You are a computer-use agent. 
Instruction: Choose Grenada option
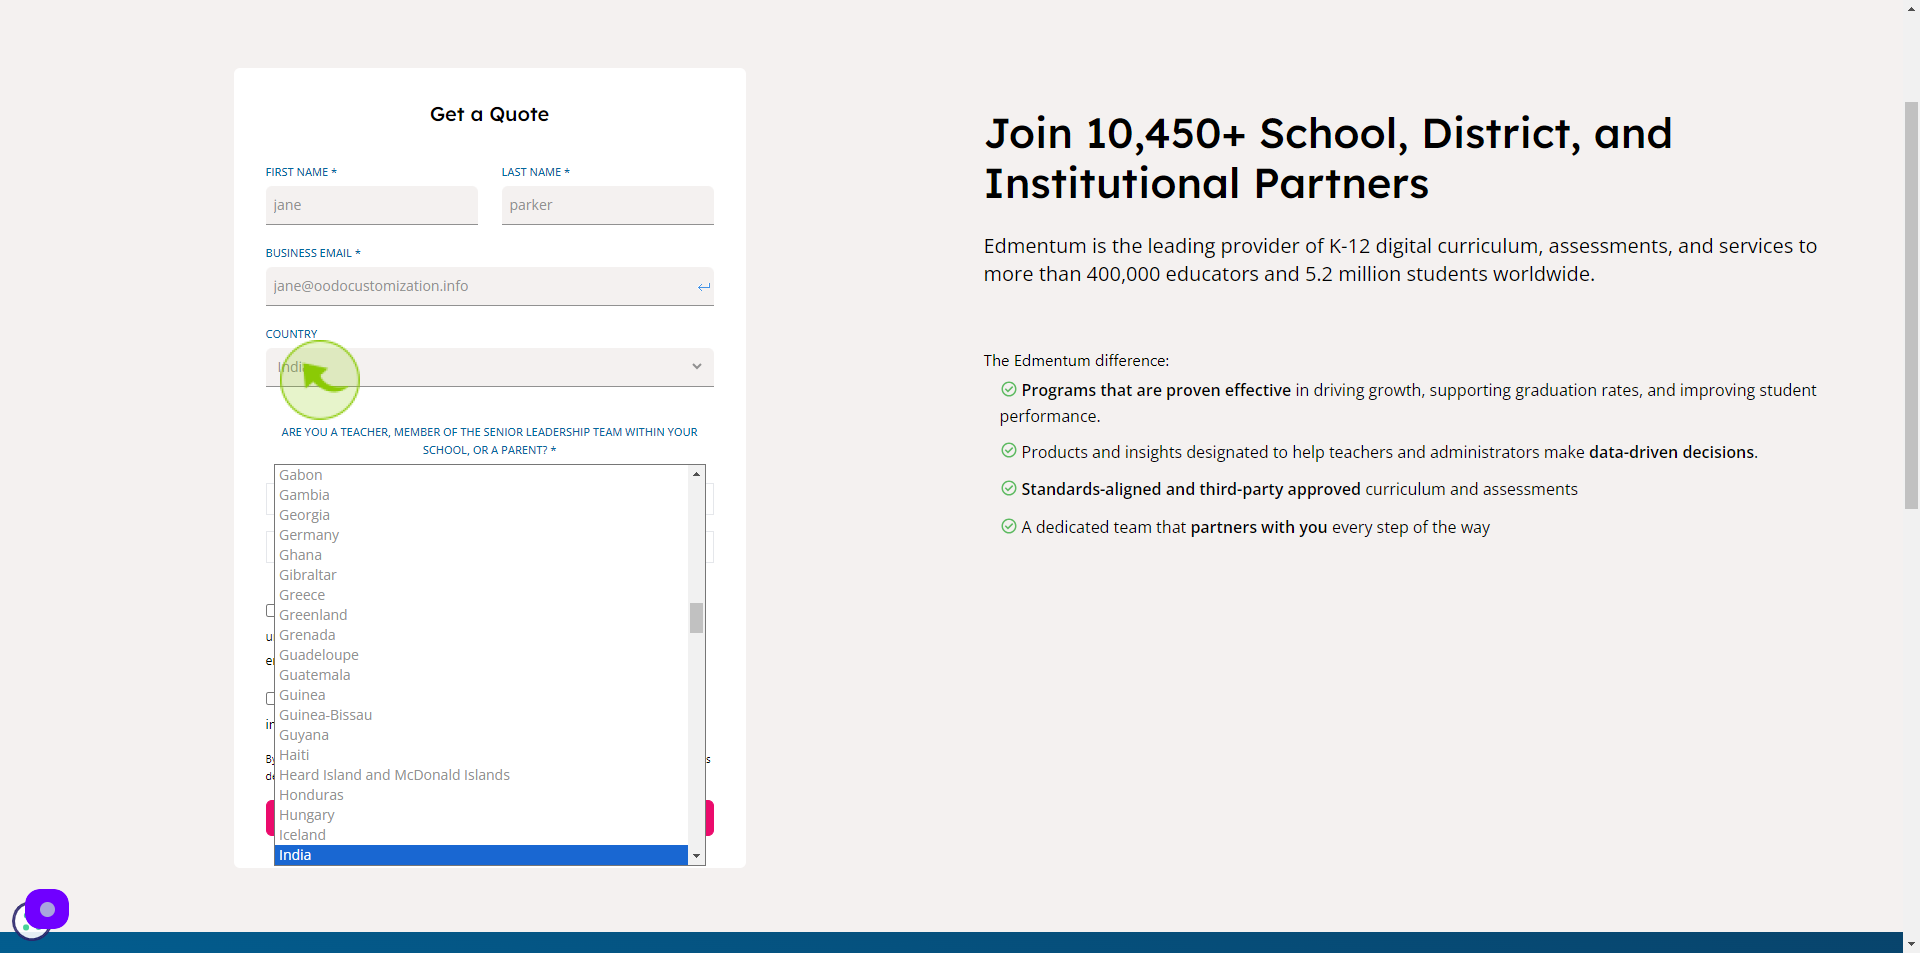(x=481, y=635)
